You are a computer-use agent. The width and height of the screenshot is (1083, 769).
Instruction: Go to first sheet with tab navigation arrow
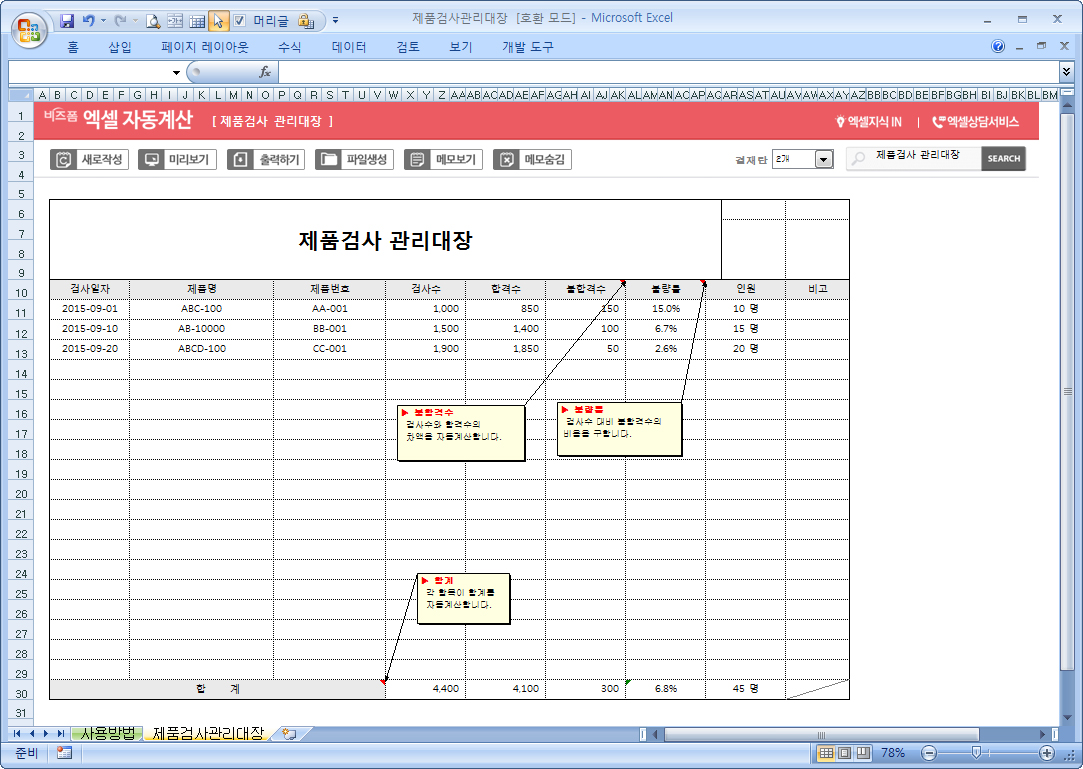tap(17, 734)
